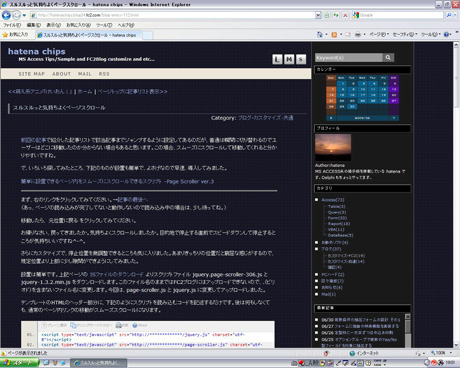Viewport: 460px width, 368px height.
Task: Open the お気に入り menu in menu bar
Action: [x=78, y=25]
